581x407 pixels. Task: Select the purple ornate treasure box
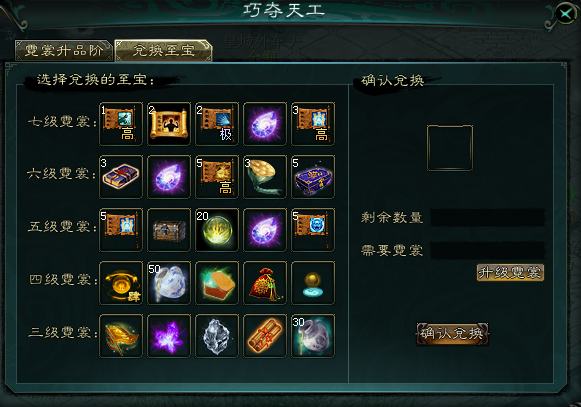[313, 177]
